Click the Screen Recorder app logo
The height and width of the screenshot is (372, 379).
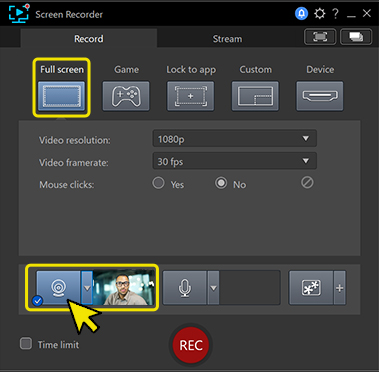(x=18, y=13)
